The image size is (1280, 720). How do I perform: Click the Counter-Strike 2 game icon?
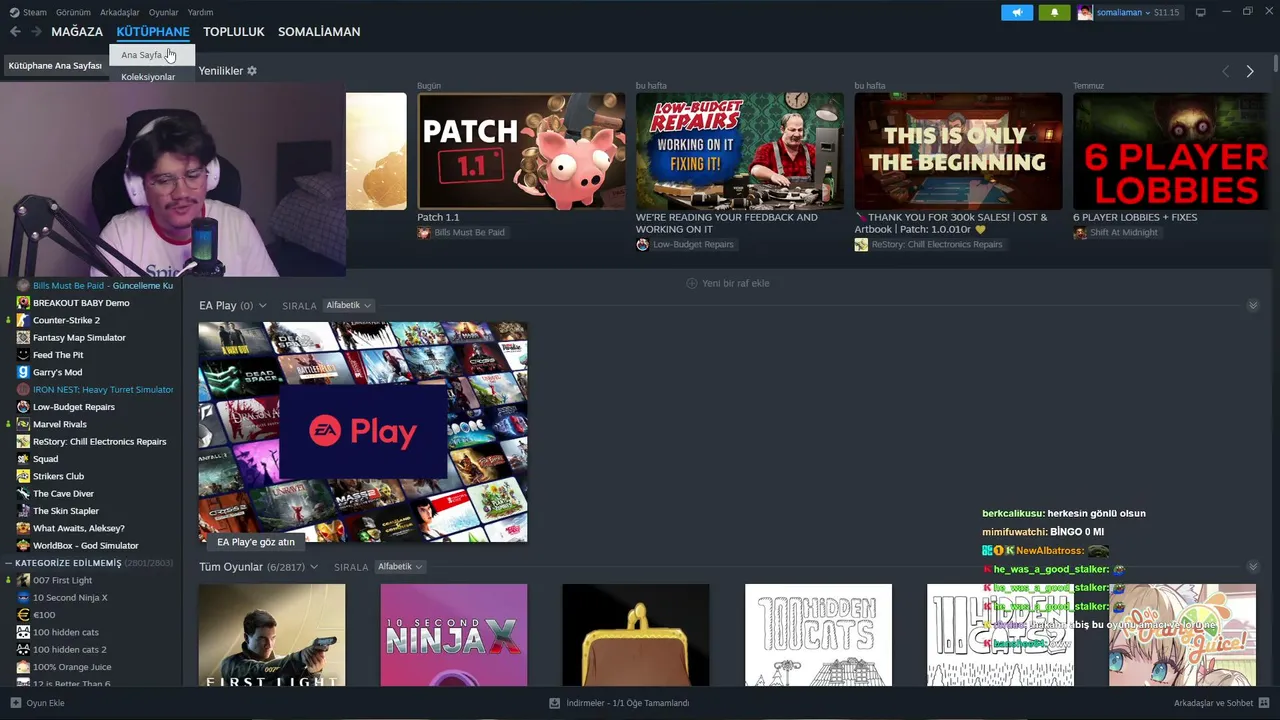[x=23, y=320]
